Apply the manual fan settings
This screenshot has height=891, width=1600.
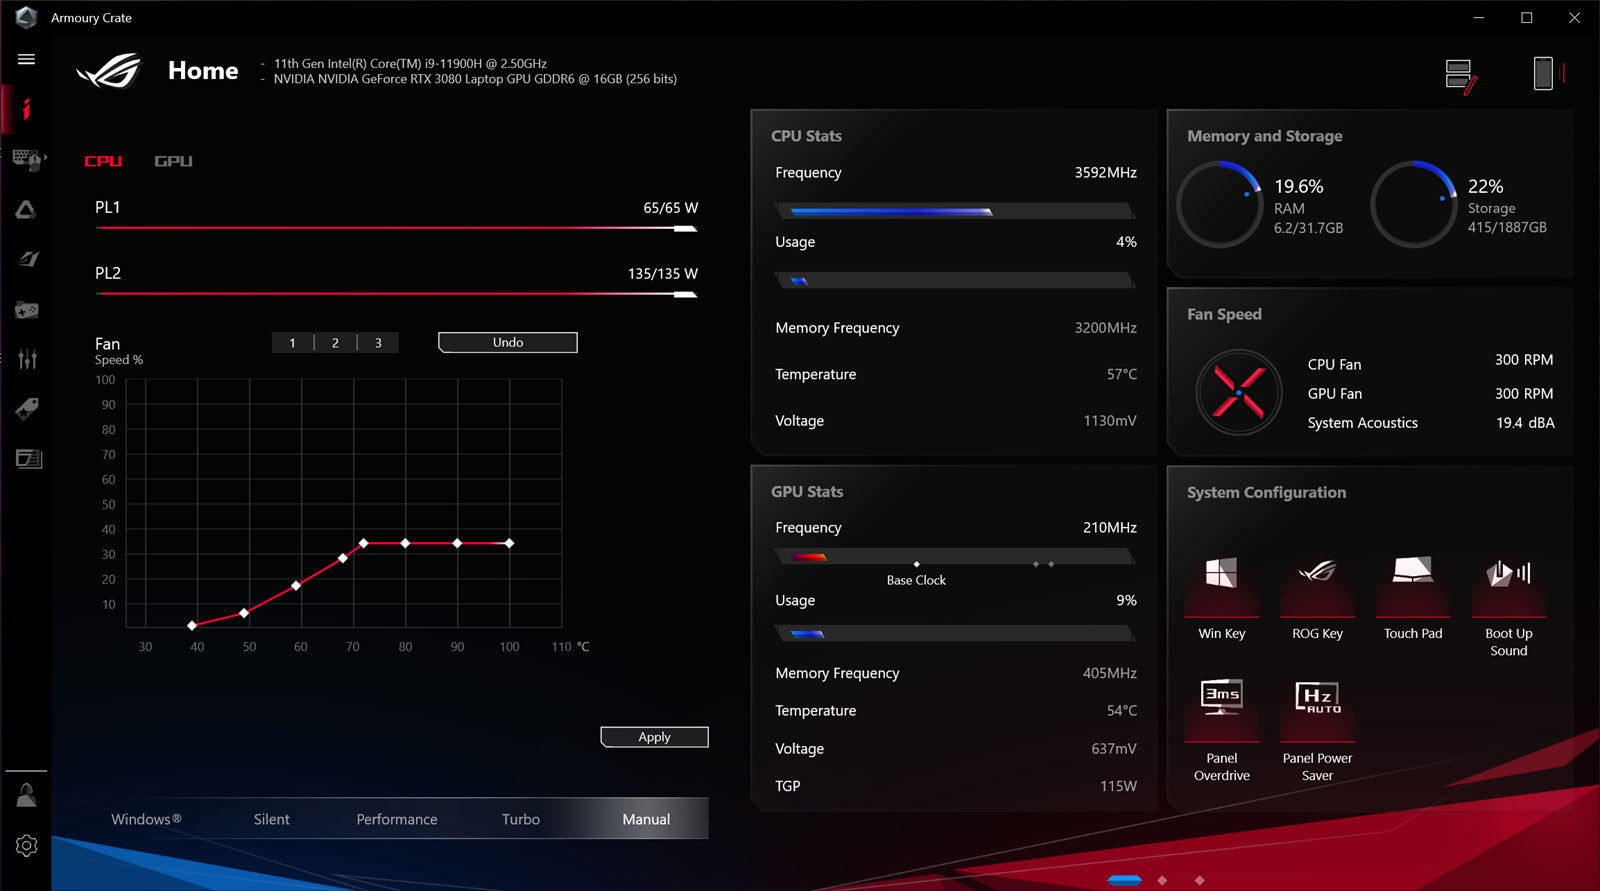(x=654, y=737)
